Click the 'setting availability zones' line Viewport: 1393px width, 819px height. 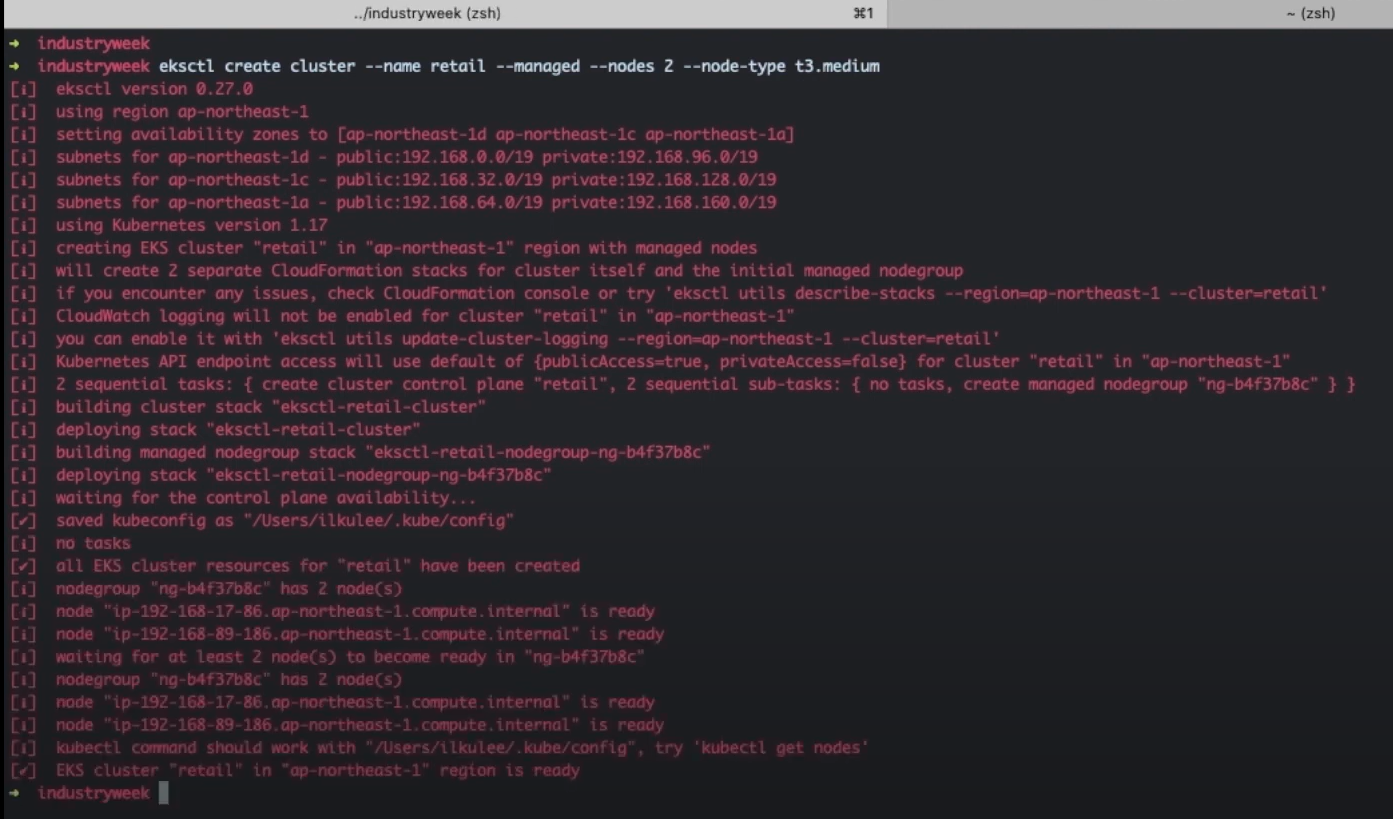pyautogui.click(x=401, y=134)
